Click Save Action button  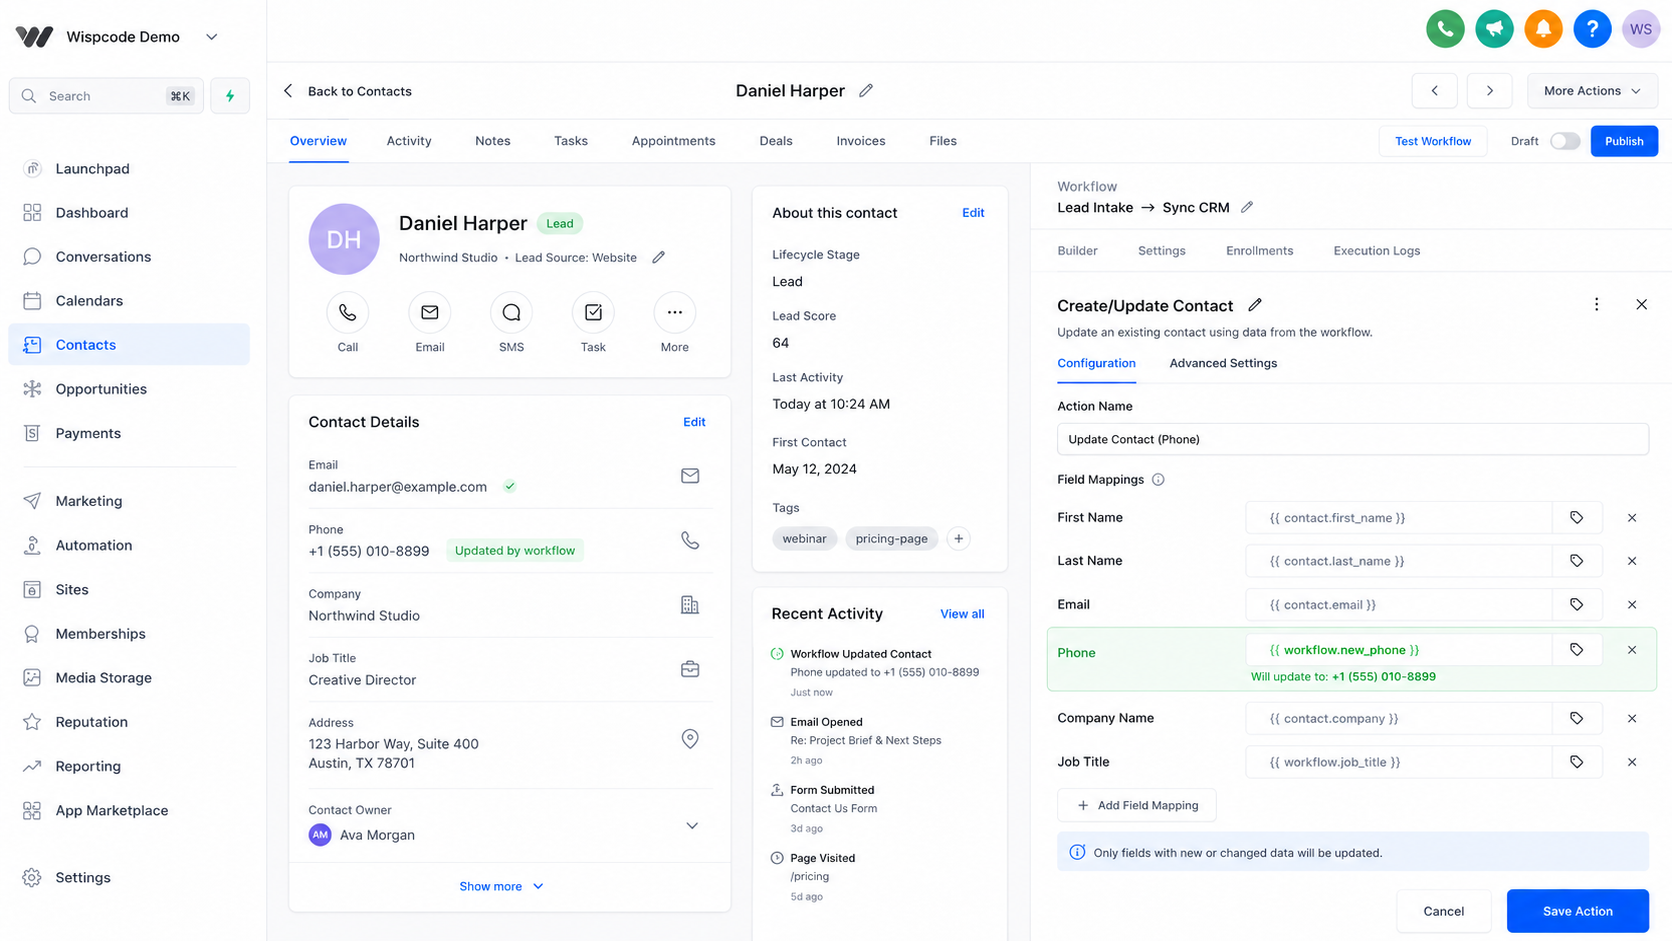pyautogui.click(x=1578, y=911)
